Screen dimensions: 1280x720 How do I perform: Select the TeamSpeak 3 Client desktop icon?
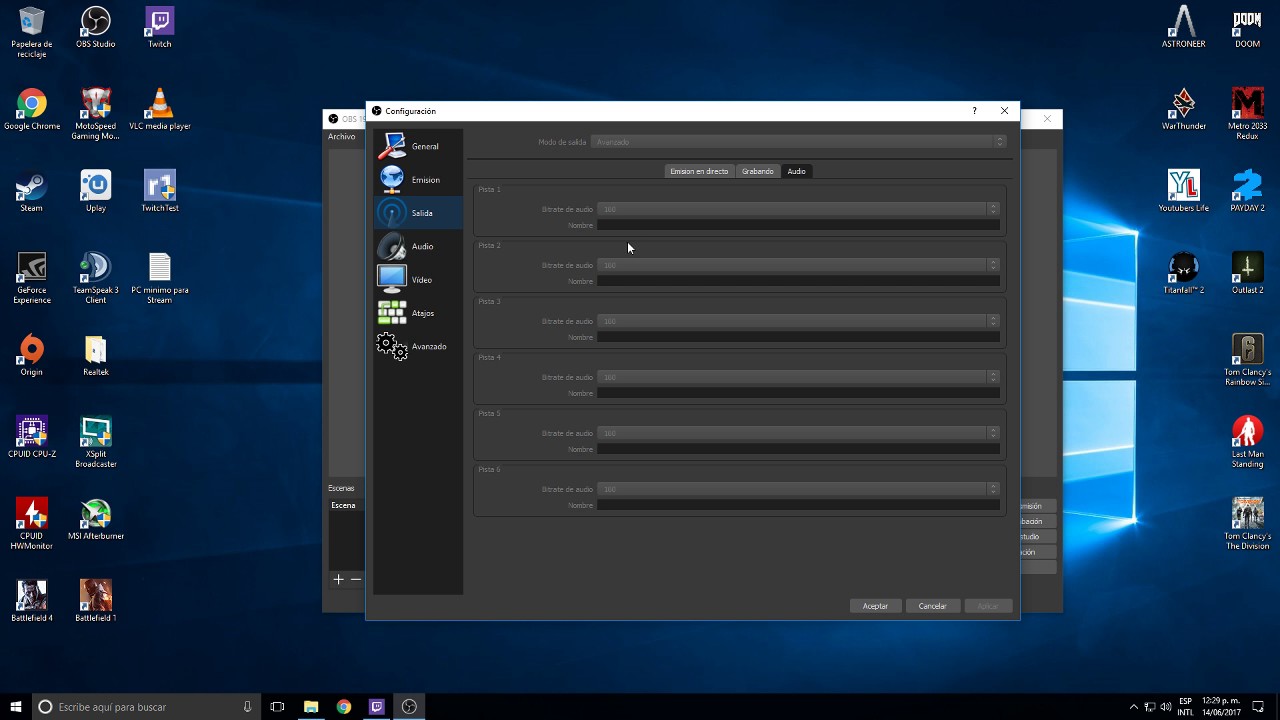pos(96,278)
